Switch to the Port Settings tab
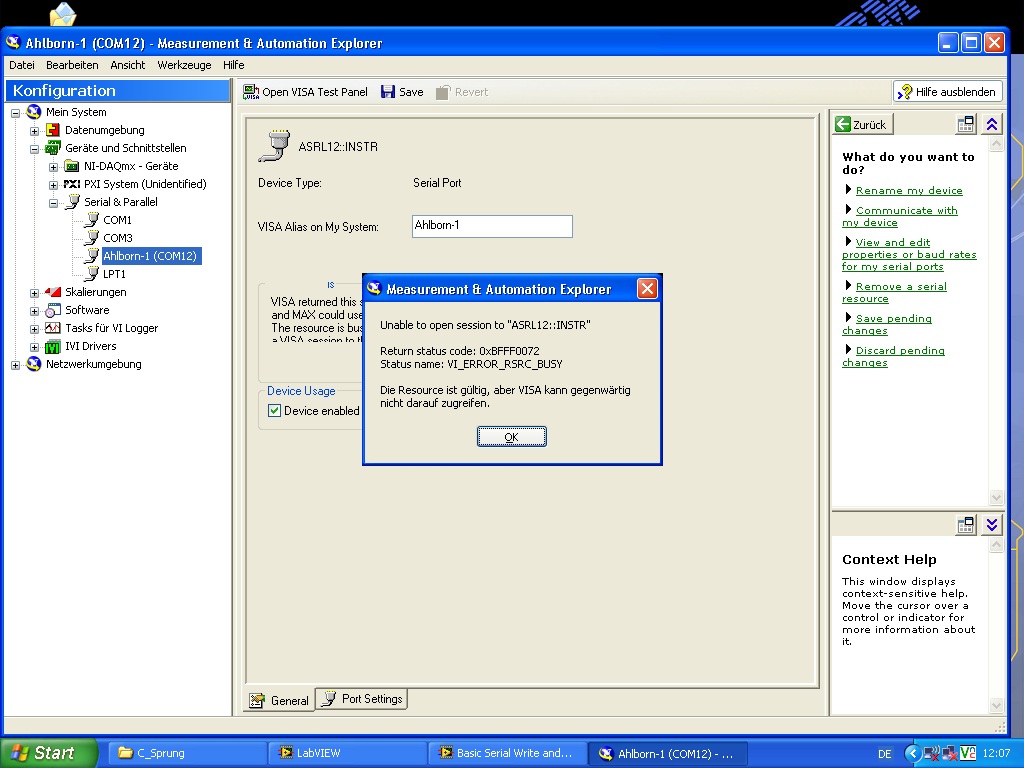The width and height of the screenshot is (1024, 768). pos(362,699)
